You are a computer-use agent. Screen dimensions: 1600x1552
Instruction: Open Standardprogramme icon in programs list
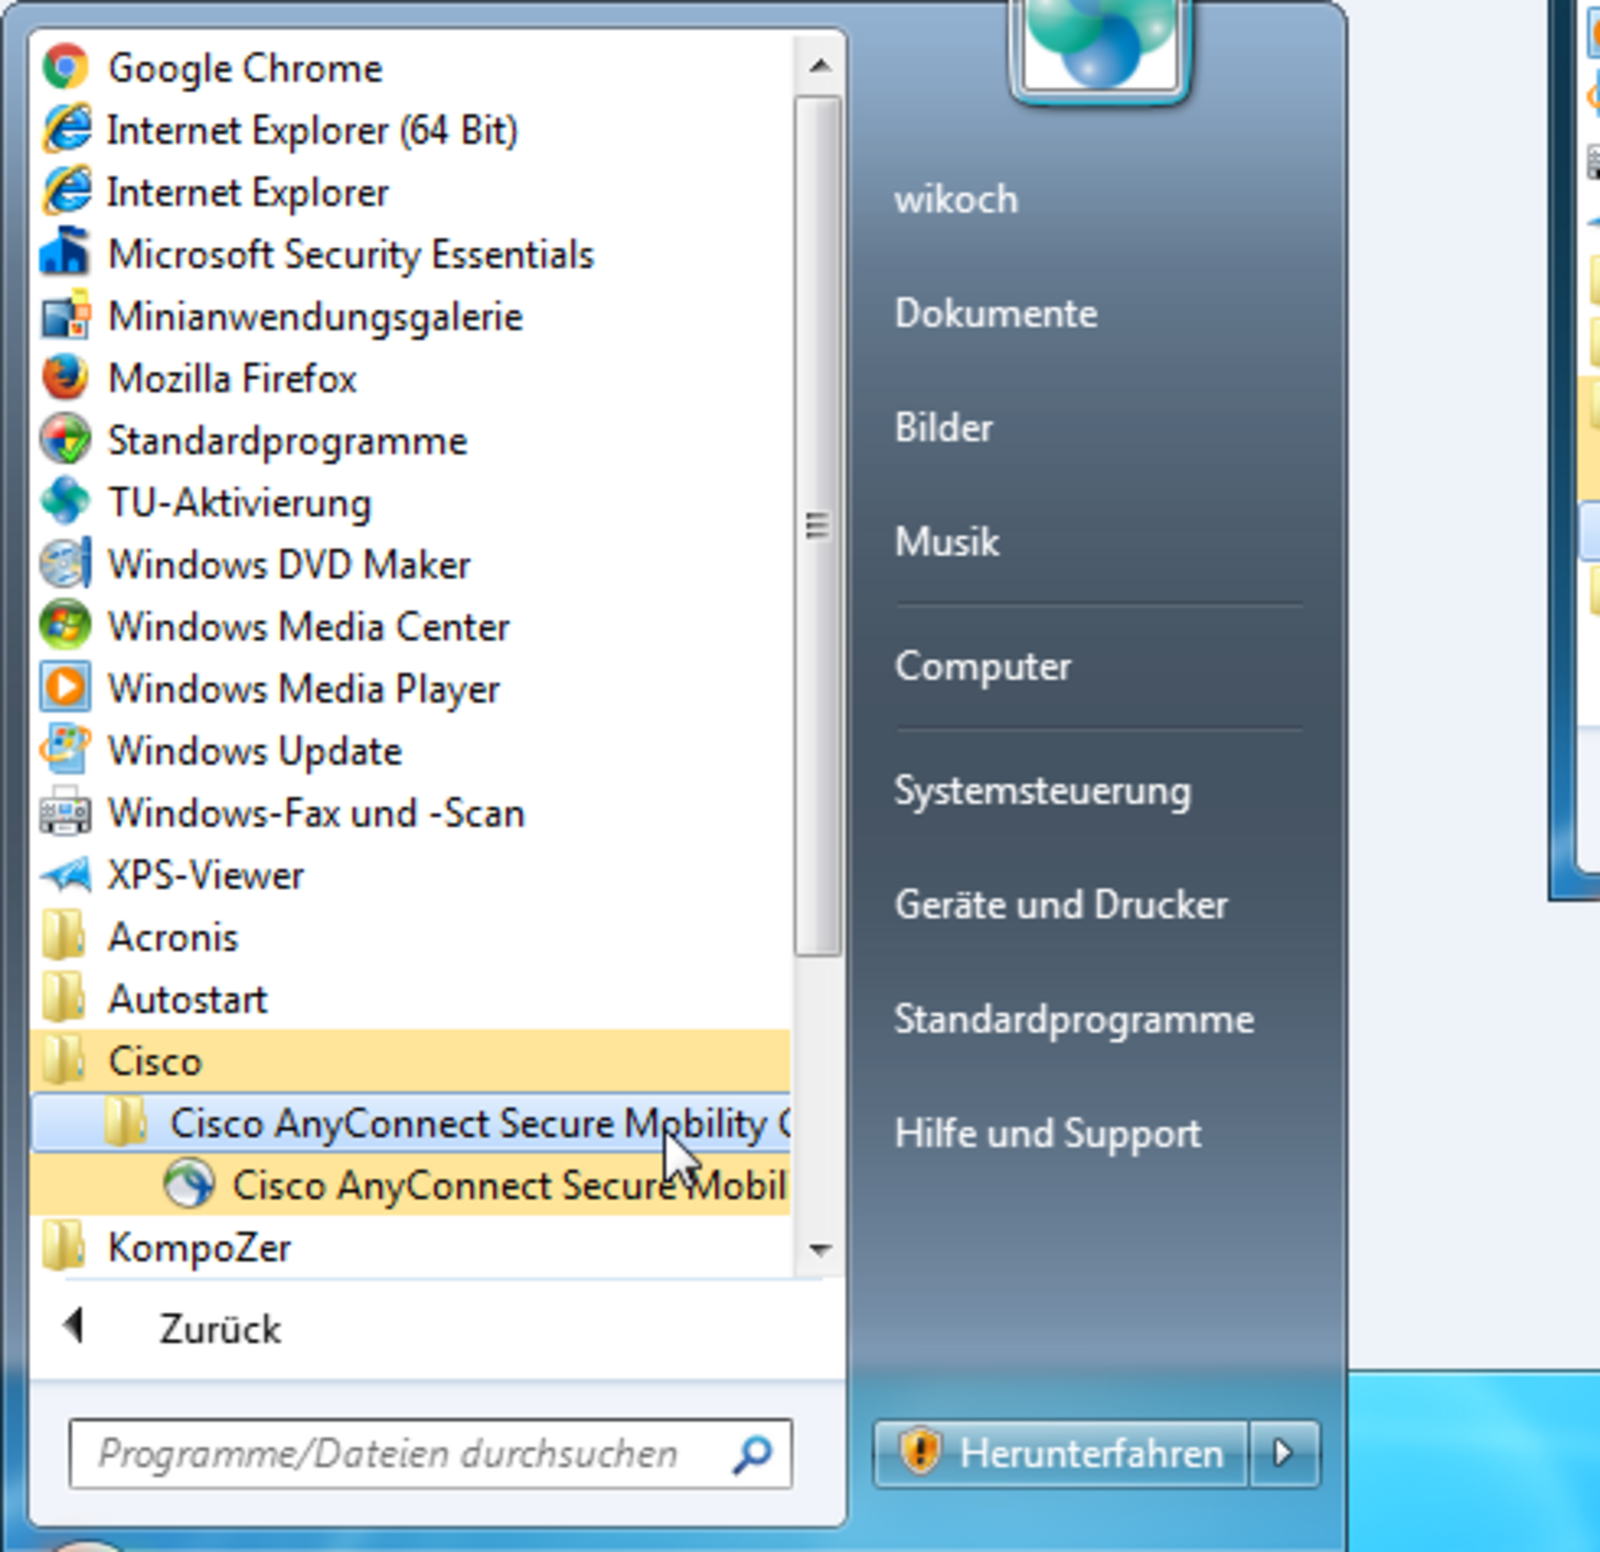(x=65, y=440)
